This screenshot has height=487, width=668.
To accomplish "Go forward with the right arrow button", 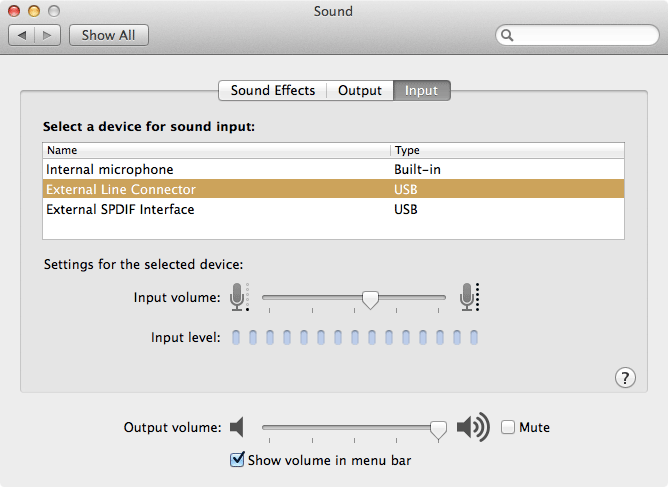I will click(47, 35).
